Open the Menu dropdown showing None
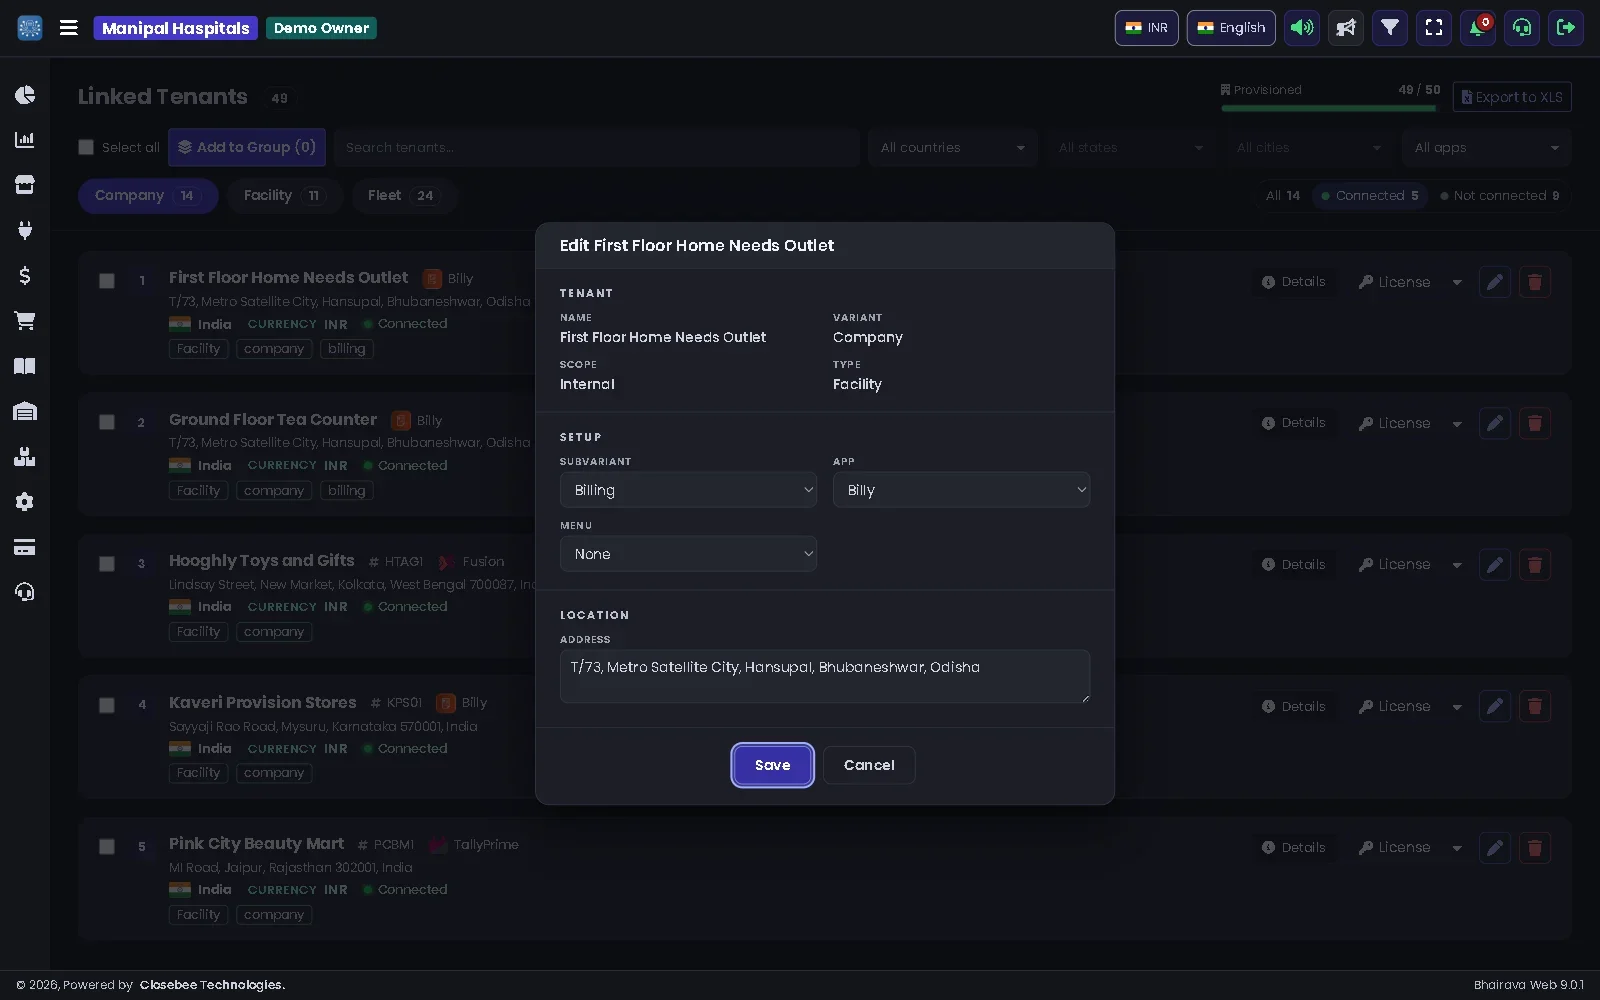The height and width of the screenshot is (1000, 1600). [x=688, y=554]
